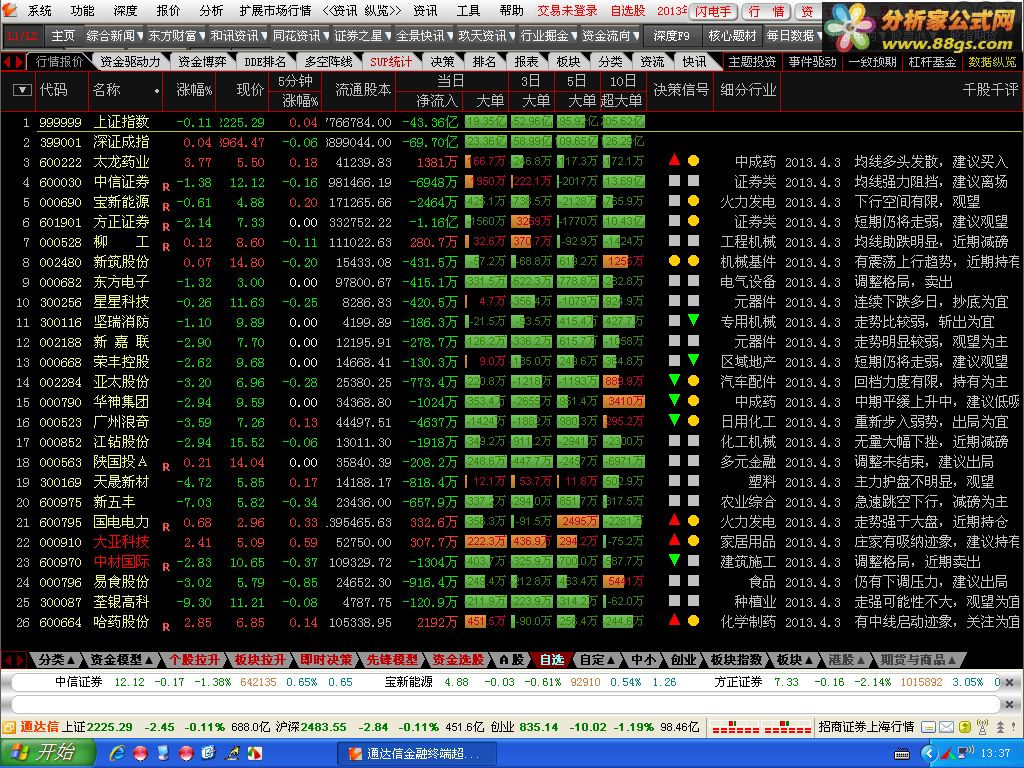Open the 工具 menu
The image size is (1024, 768).
[468, 10]
